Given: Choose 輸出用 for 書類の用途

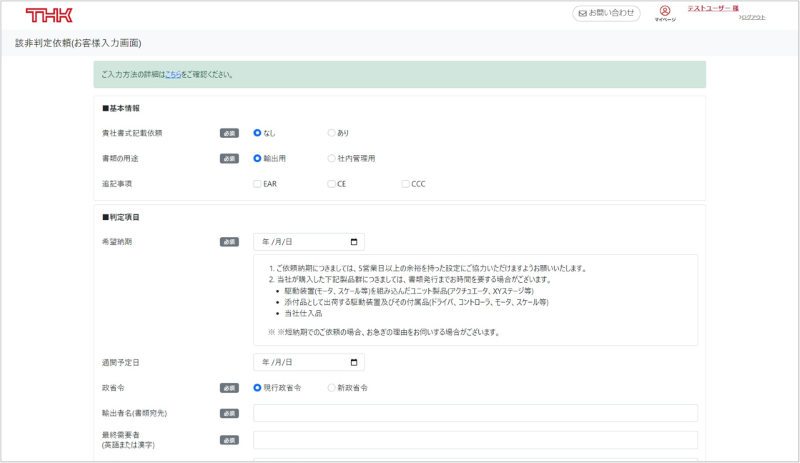Looking at the screenshot, I should tap(257, 158).
